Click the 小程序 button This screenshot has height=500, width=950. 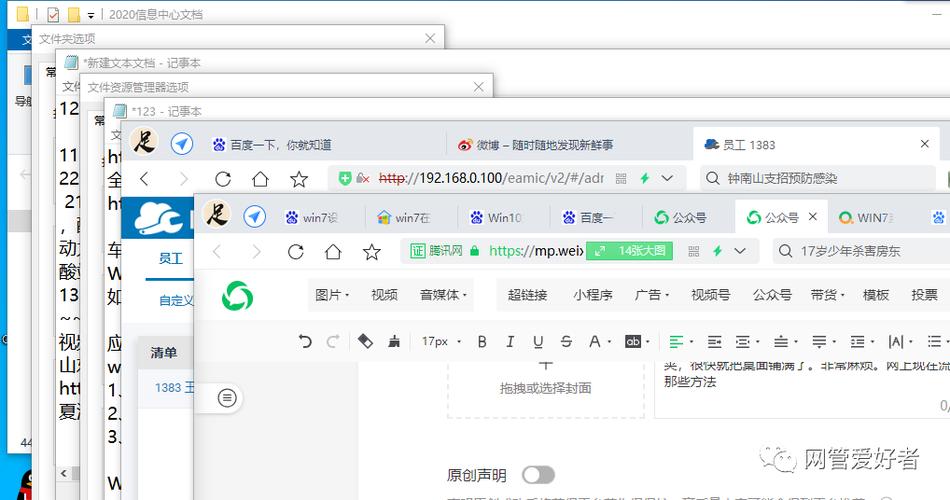point(593,295)
